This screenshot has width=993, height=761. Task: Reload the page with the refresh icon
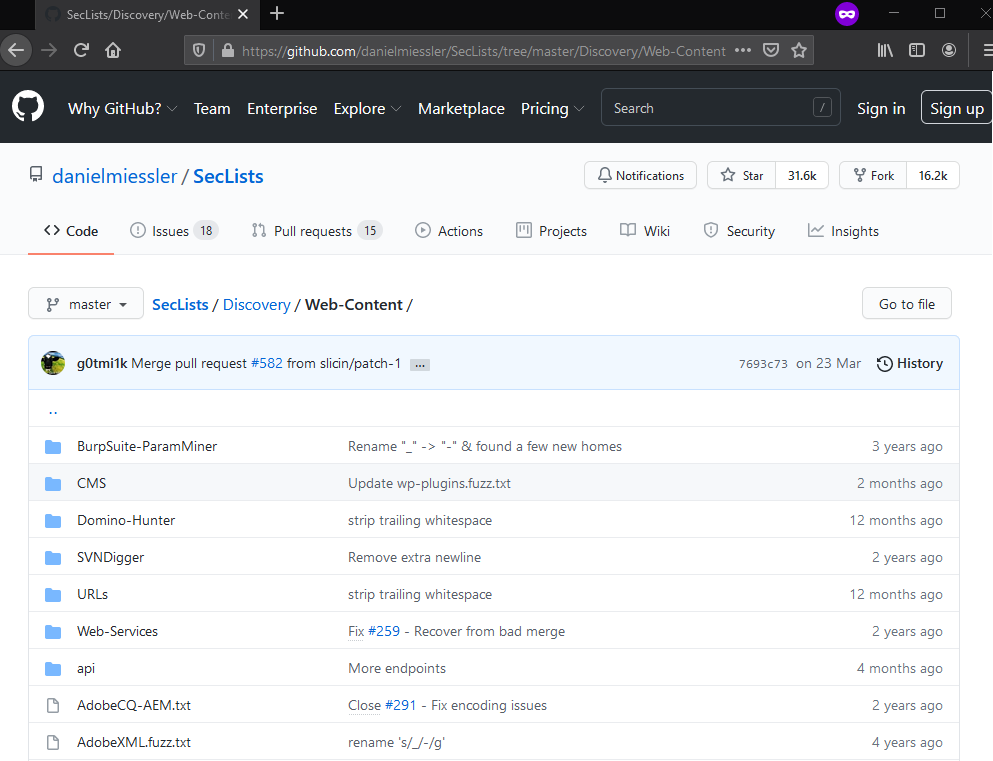(81, 50)
